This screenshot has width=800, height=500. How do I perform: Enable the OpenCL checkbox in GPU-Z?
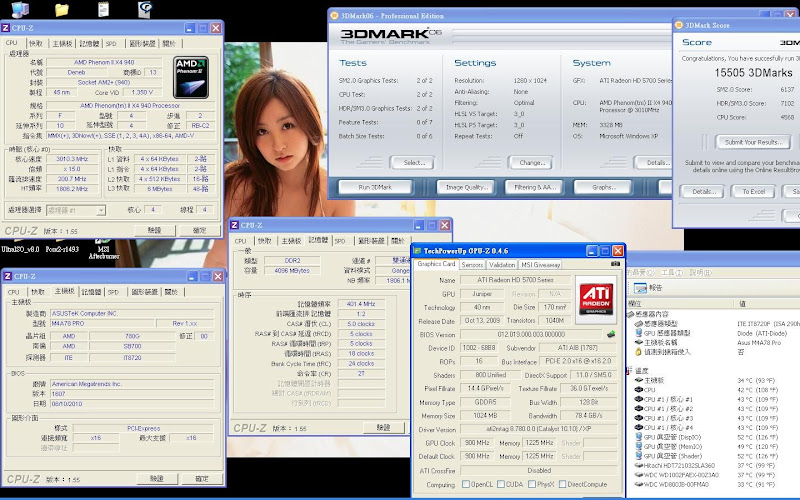click(465, 484)
